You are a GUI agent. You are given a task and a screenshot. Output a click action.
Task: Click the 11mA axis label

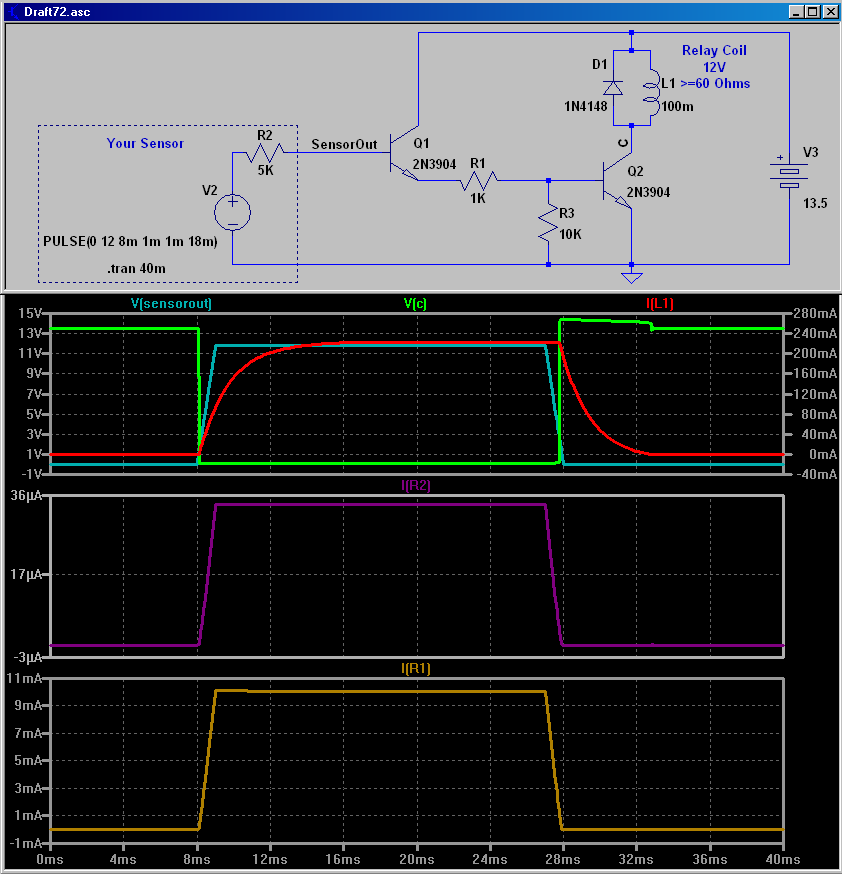(25, 678)
